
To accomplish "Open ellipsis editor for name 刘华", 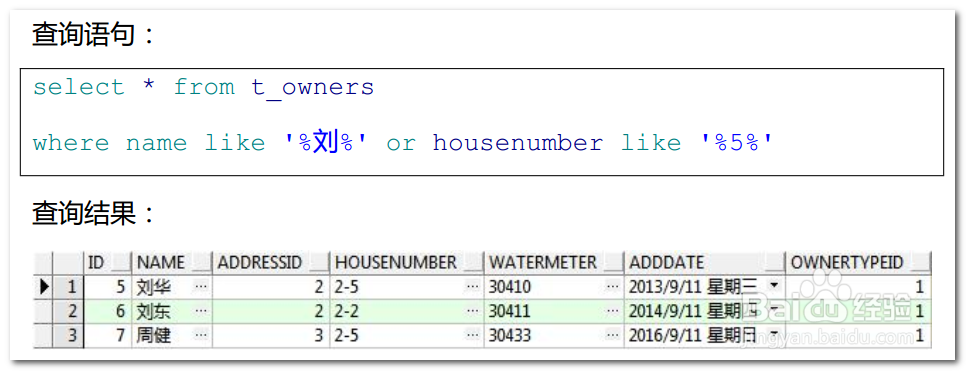I will 200,287.
